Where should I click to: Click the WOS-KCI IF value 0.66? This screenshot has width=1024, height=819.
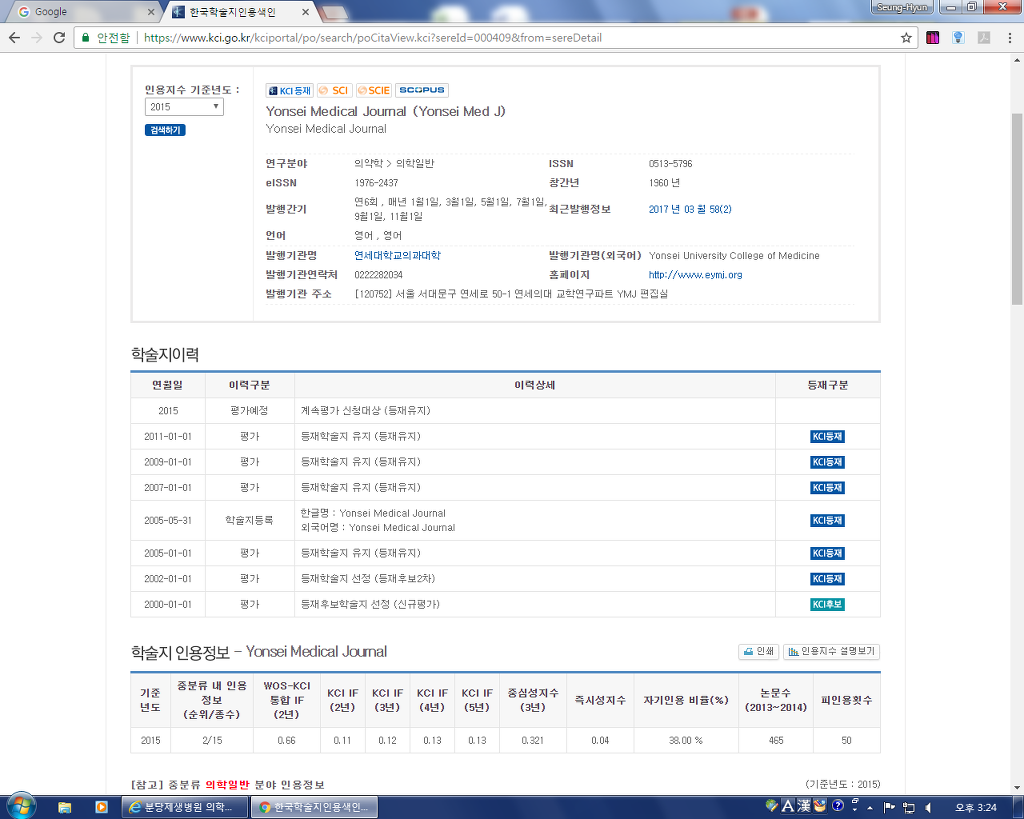click(286, 741)
